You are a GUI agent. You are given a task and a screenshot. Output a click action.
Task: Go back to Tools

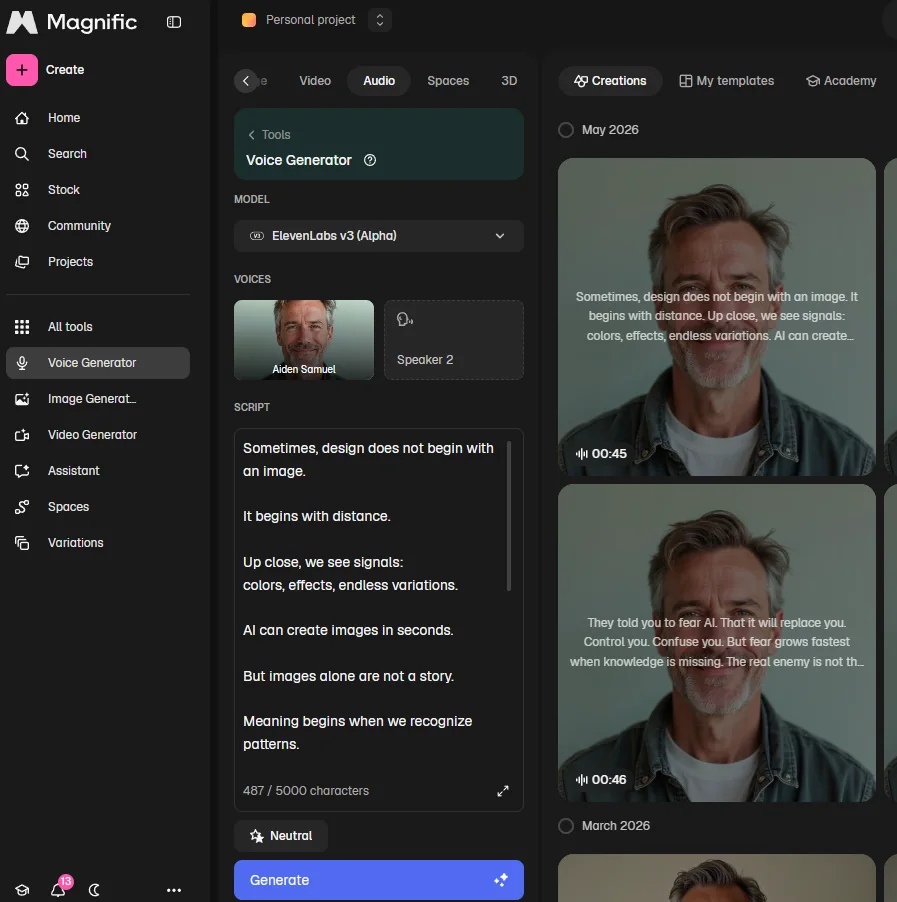269,135
